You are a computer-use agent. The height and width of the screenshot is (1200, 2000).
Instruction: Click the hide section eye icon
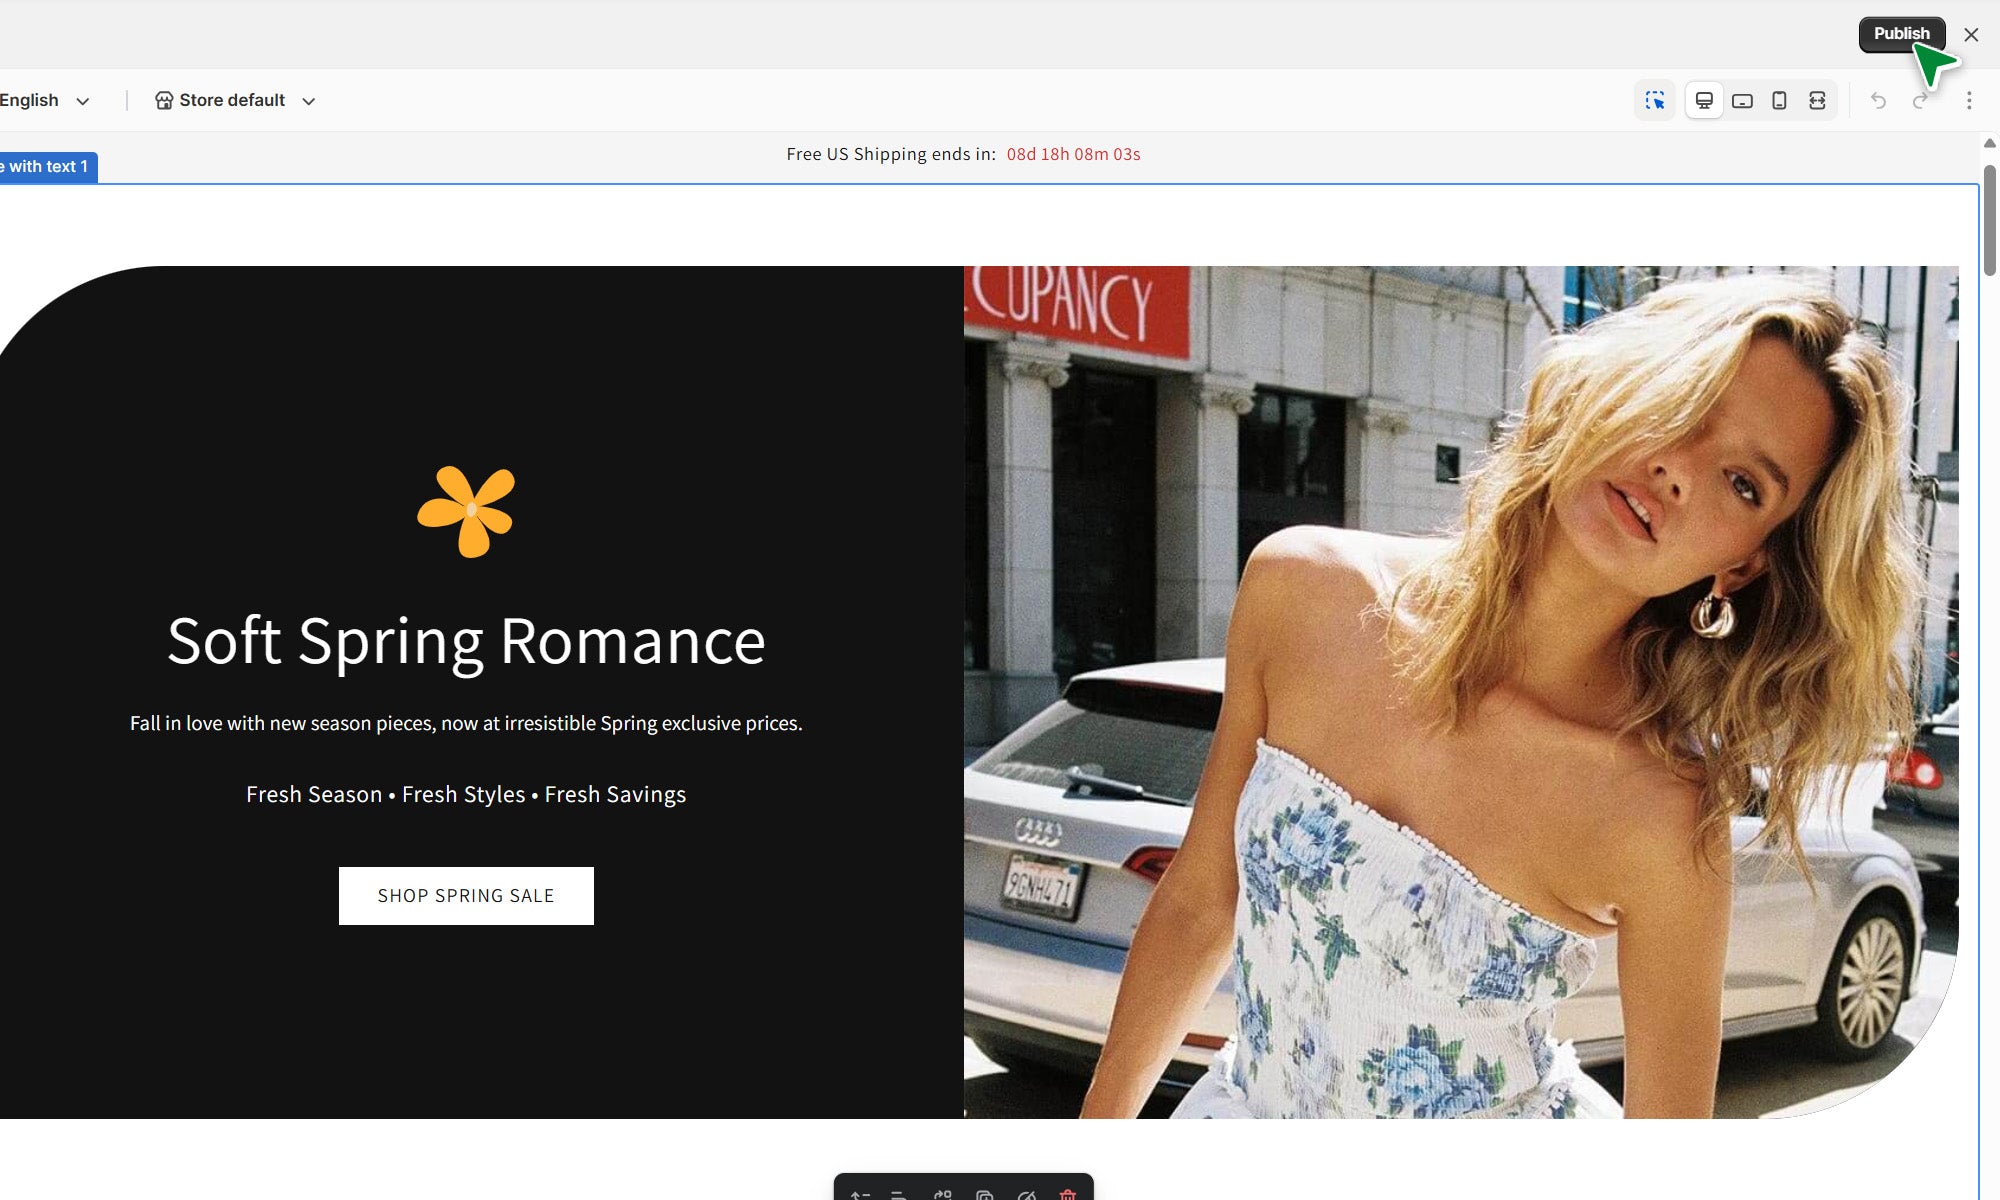pos(1026,1194)
